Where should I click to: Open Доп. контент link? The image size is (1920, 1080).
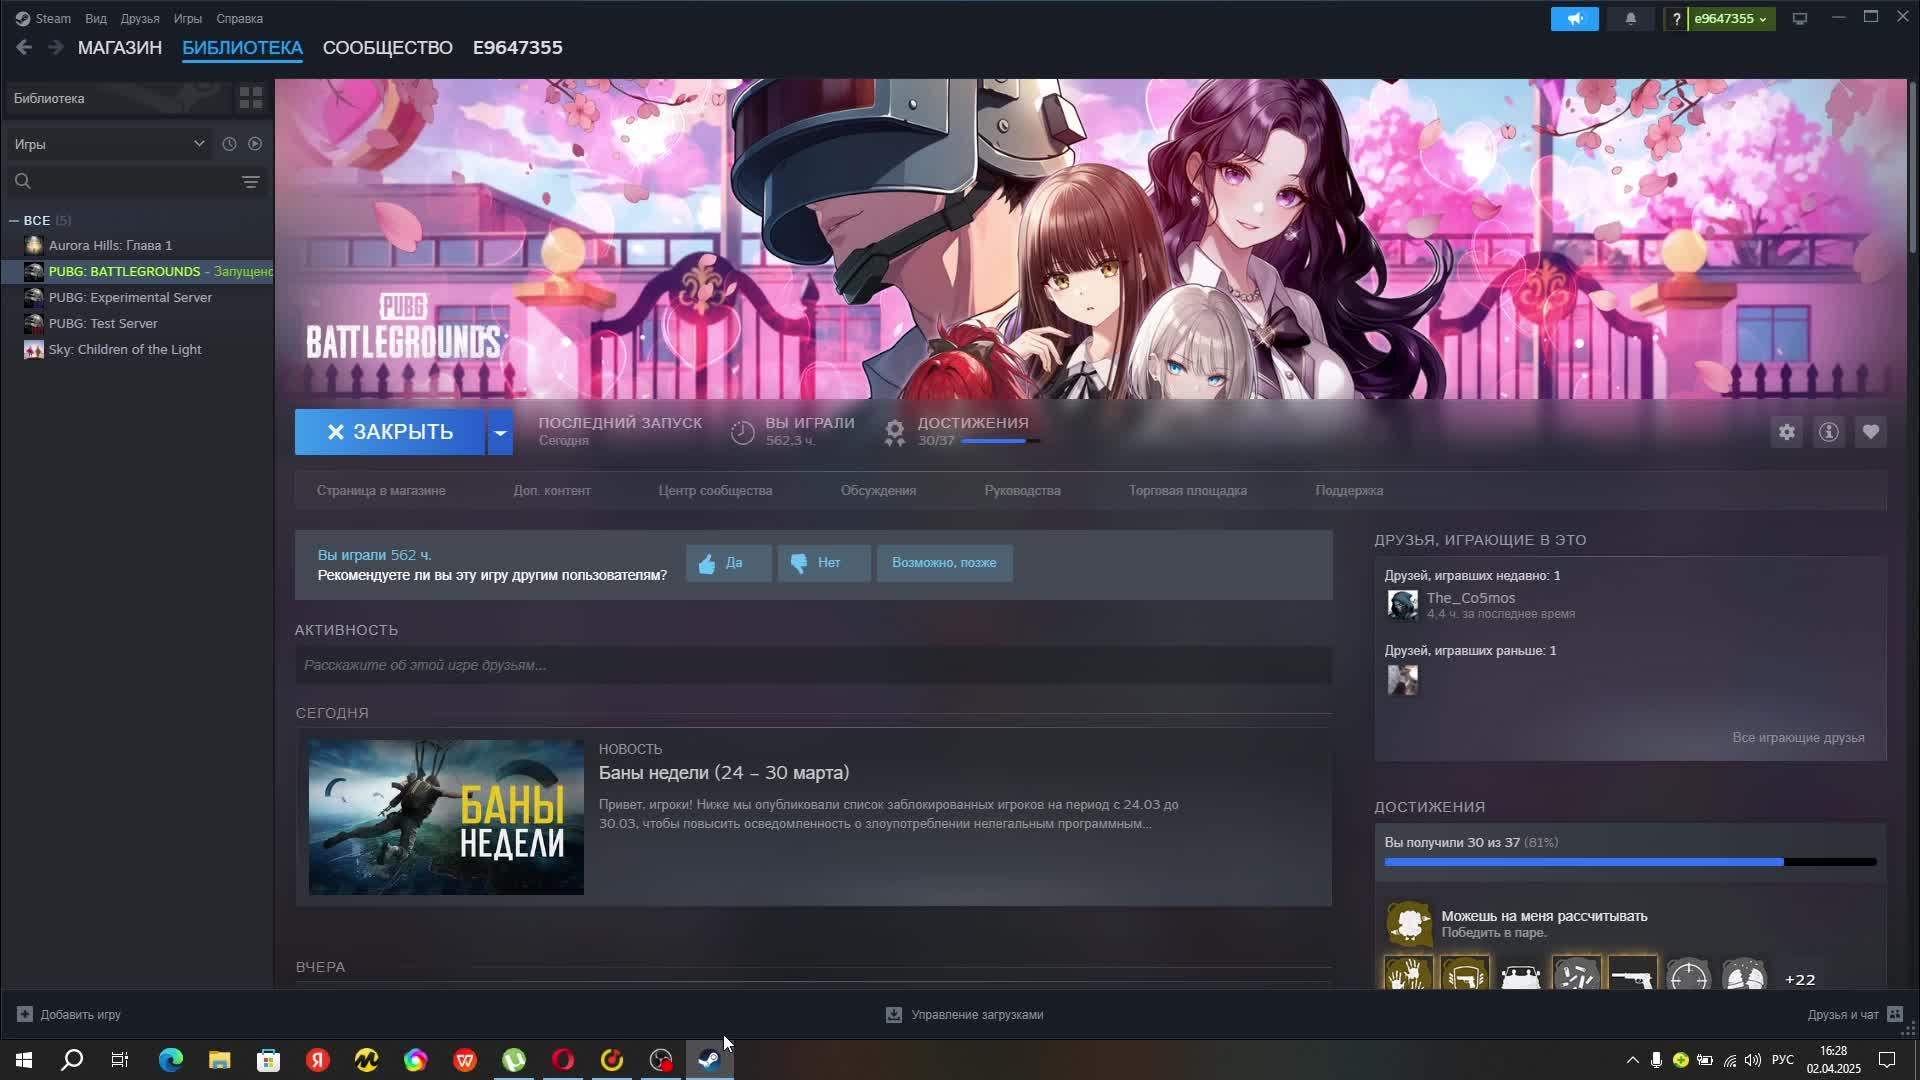click(x=552, y=490)
